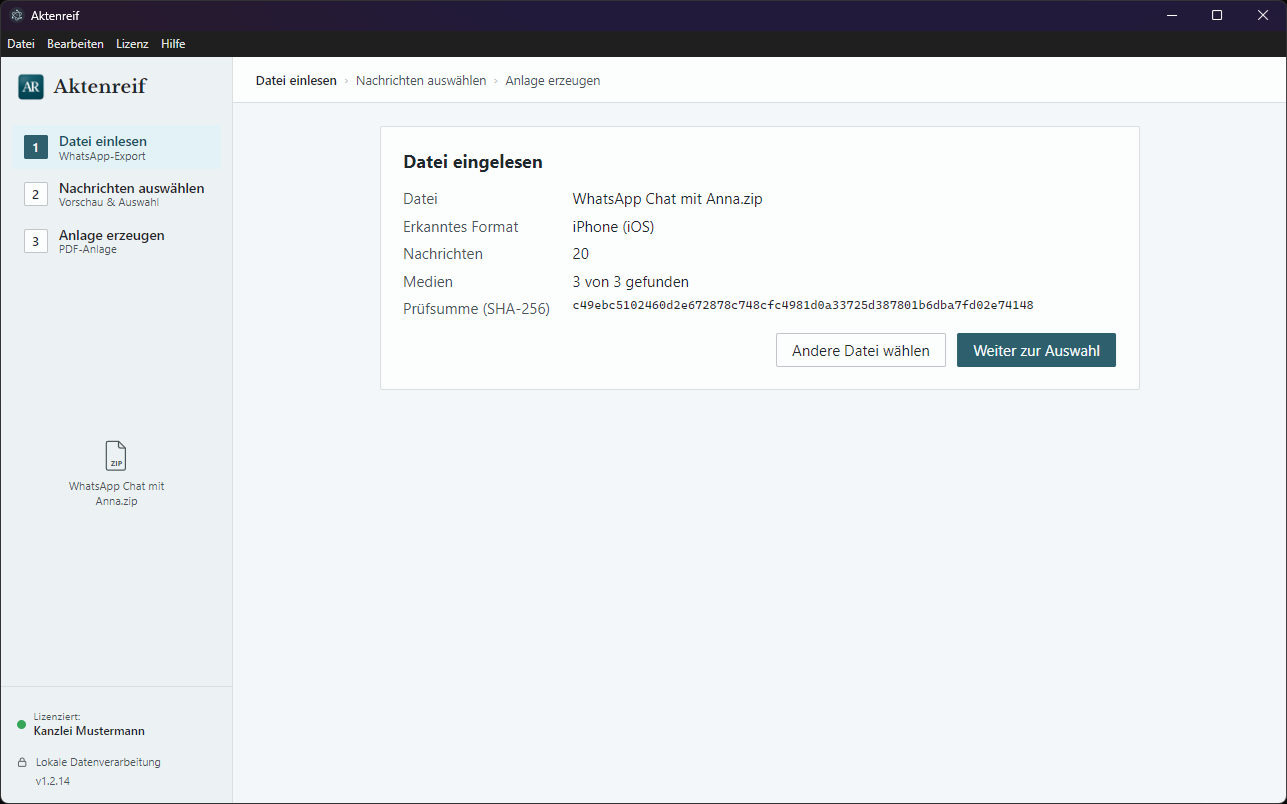Open the Datei menu

pyautogui.click(x=21, y=44)
